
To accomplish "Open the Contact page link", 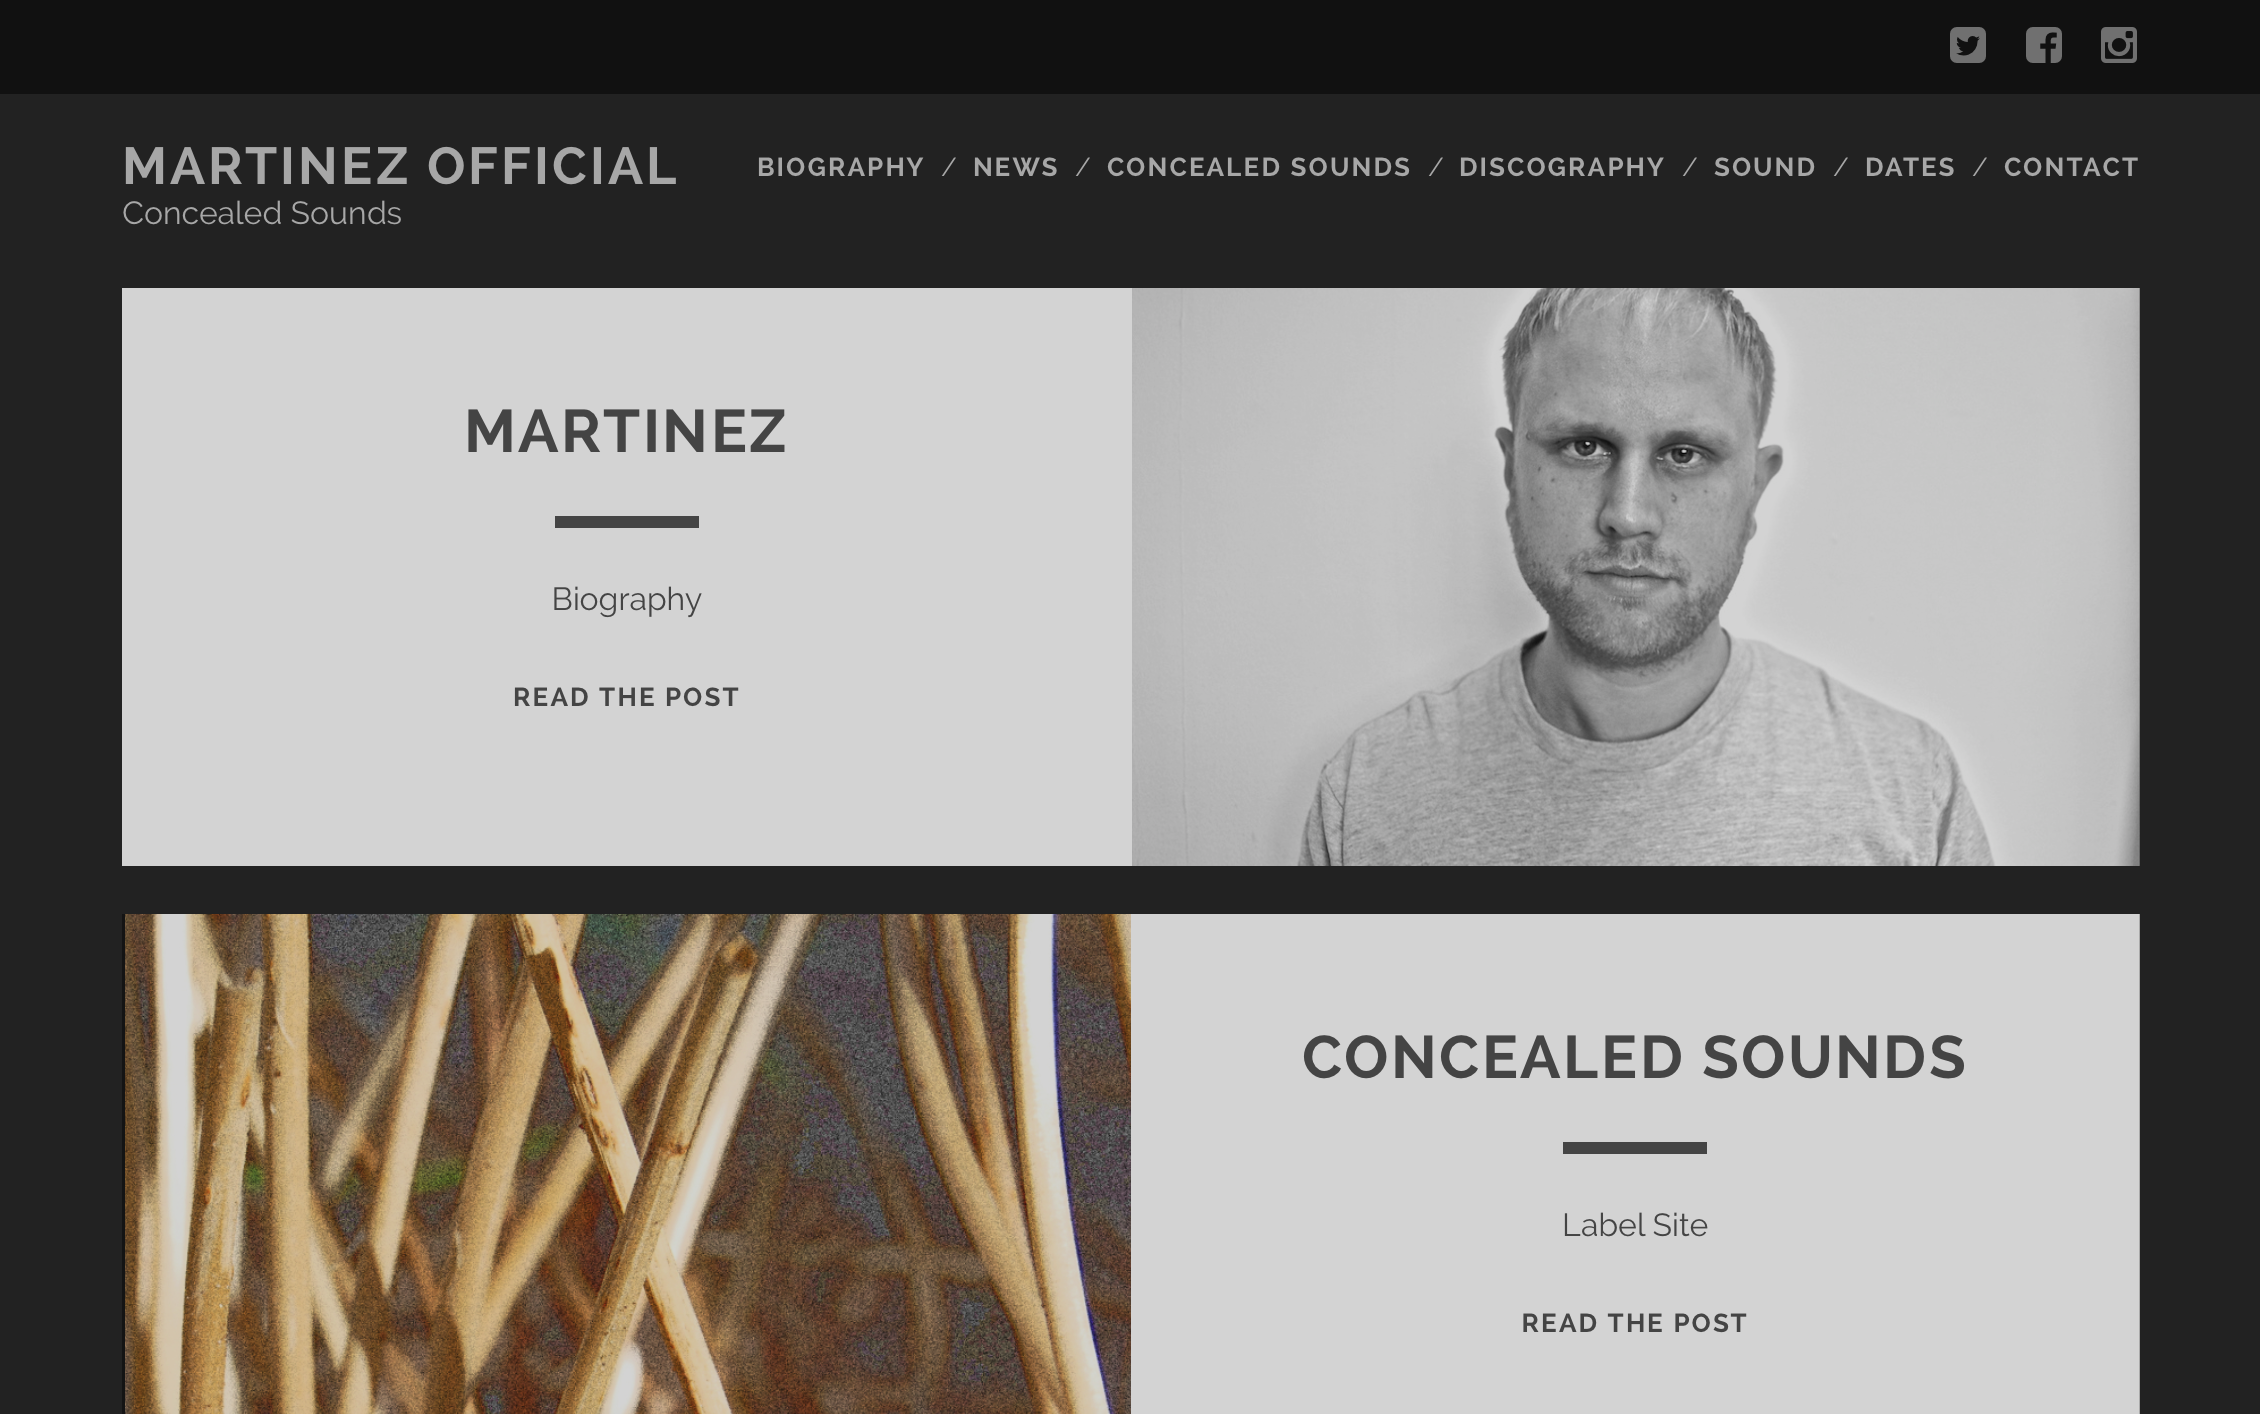I will [2070, 167].
